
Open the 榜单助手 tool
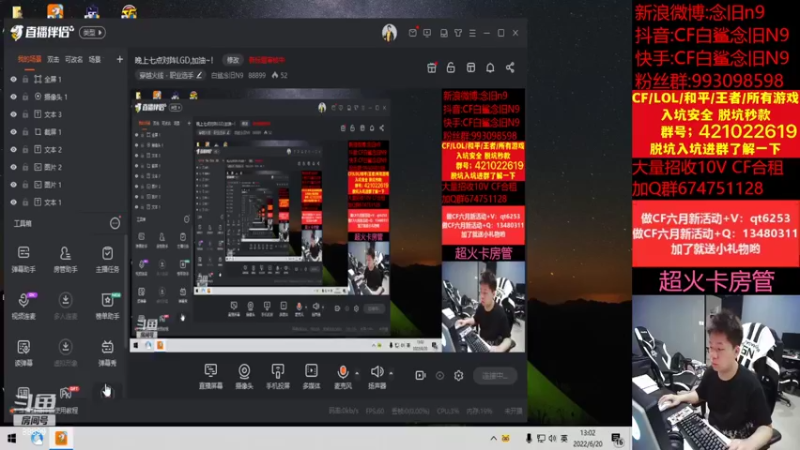107,306
